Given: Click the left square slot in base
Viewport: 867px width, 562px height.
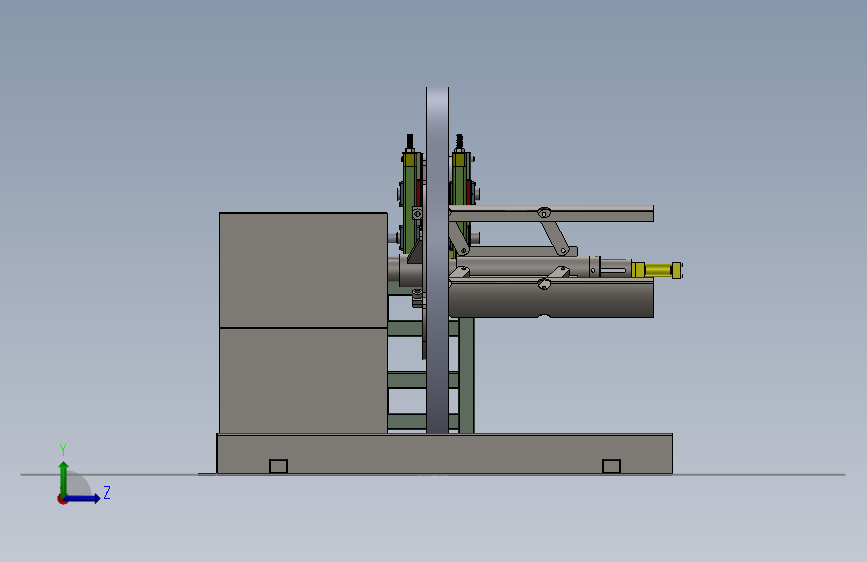Looking at the screenshot, I should point(278,466).
